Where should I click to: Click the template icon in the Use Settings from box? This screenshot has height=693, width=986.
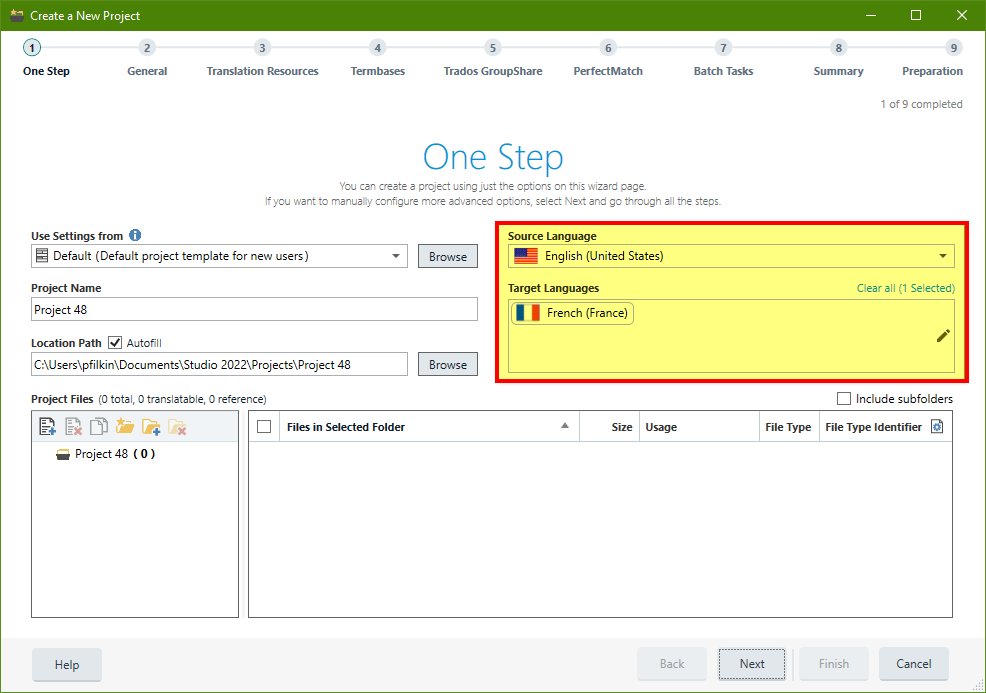pos(42,255)
